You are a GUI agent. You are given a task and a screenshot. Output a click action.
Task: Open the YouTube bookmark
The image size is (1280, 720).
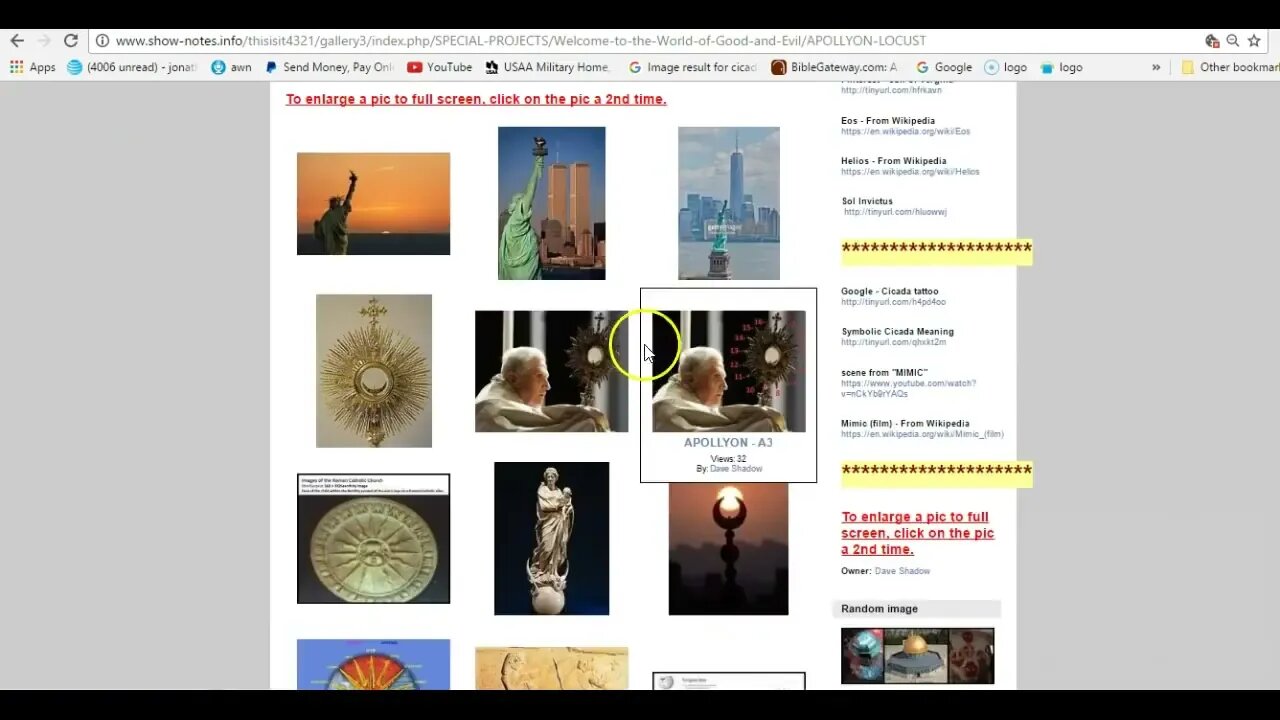[x=439, y=67]
